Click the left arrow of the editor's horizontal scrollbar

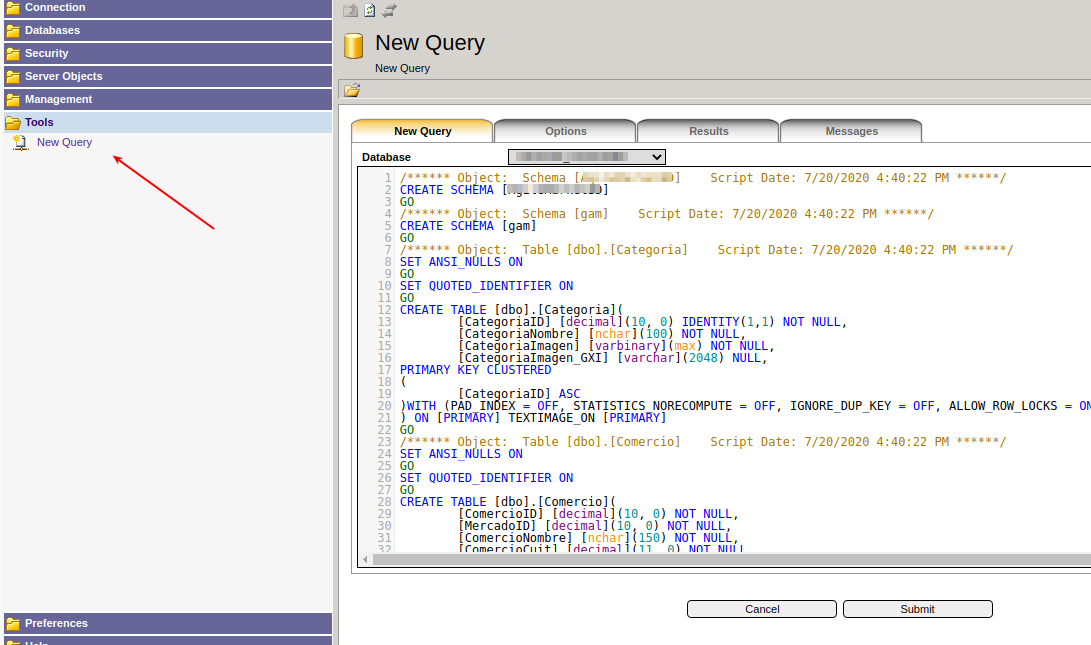point(365,559)
